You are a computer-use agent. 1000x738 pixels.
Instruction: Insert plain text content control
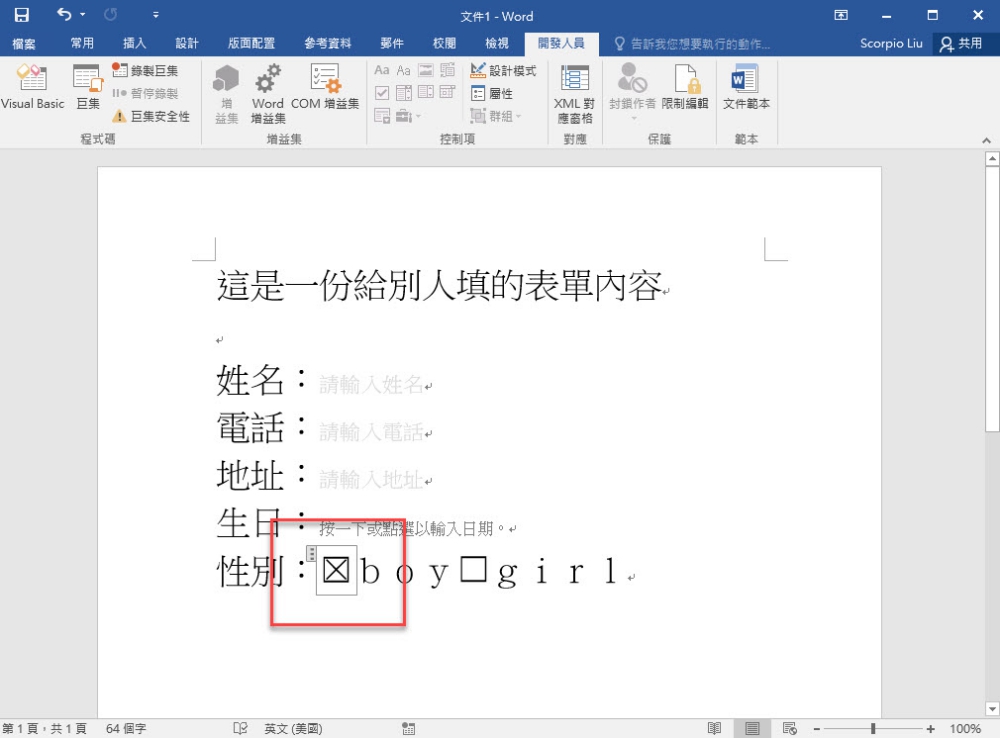click(403, 70)
